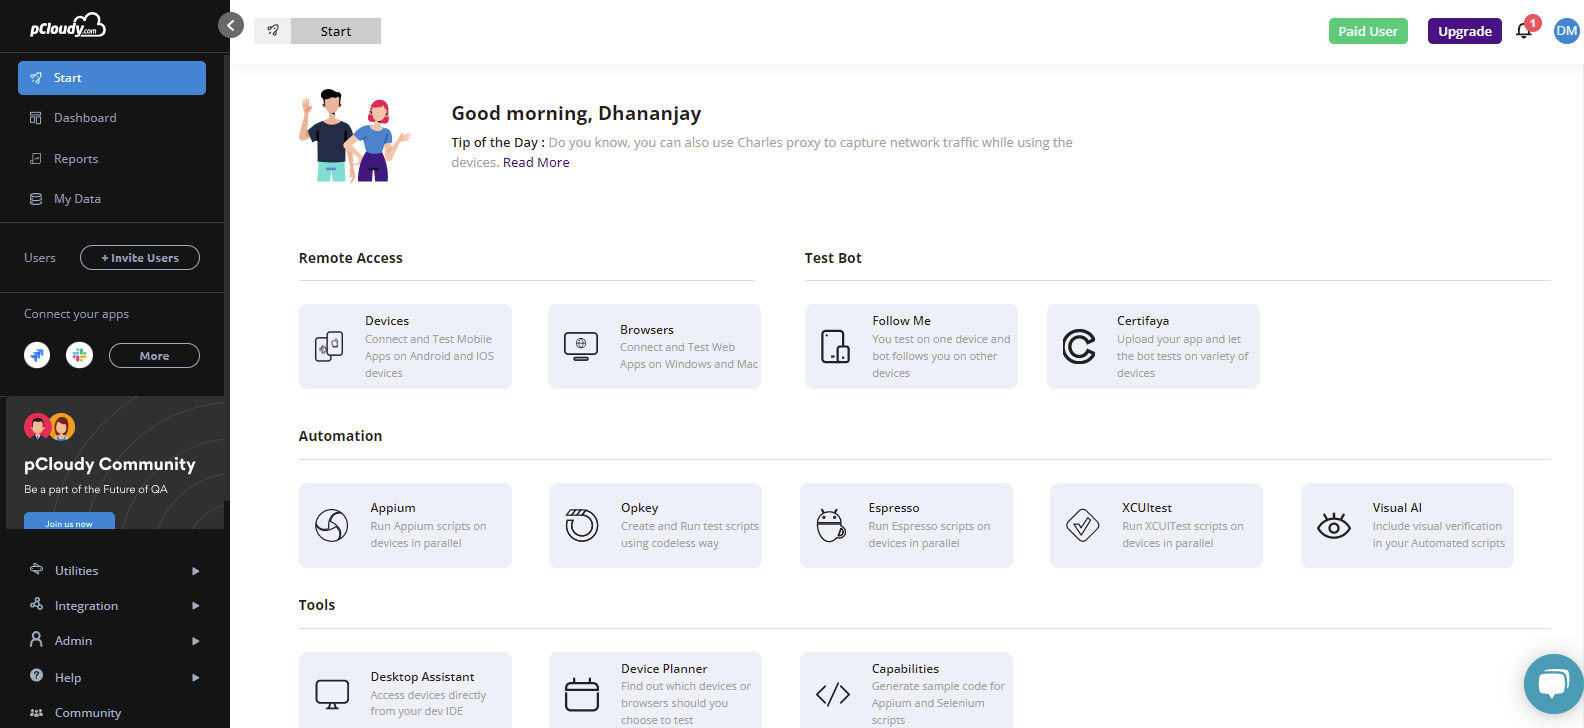Open Community link in sidebar
This screenshot has width=1584, height=728.
point(88,713)
